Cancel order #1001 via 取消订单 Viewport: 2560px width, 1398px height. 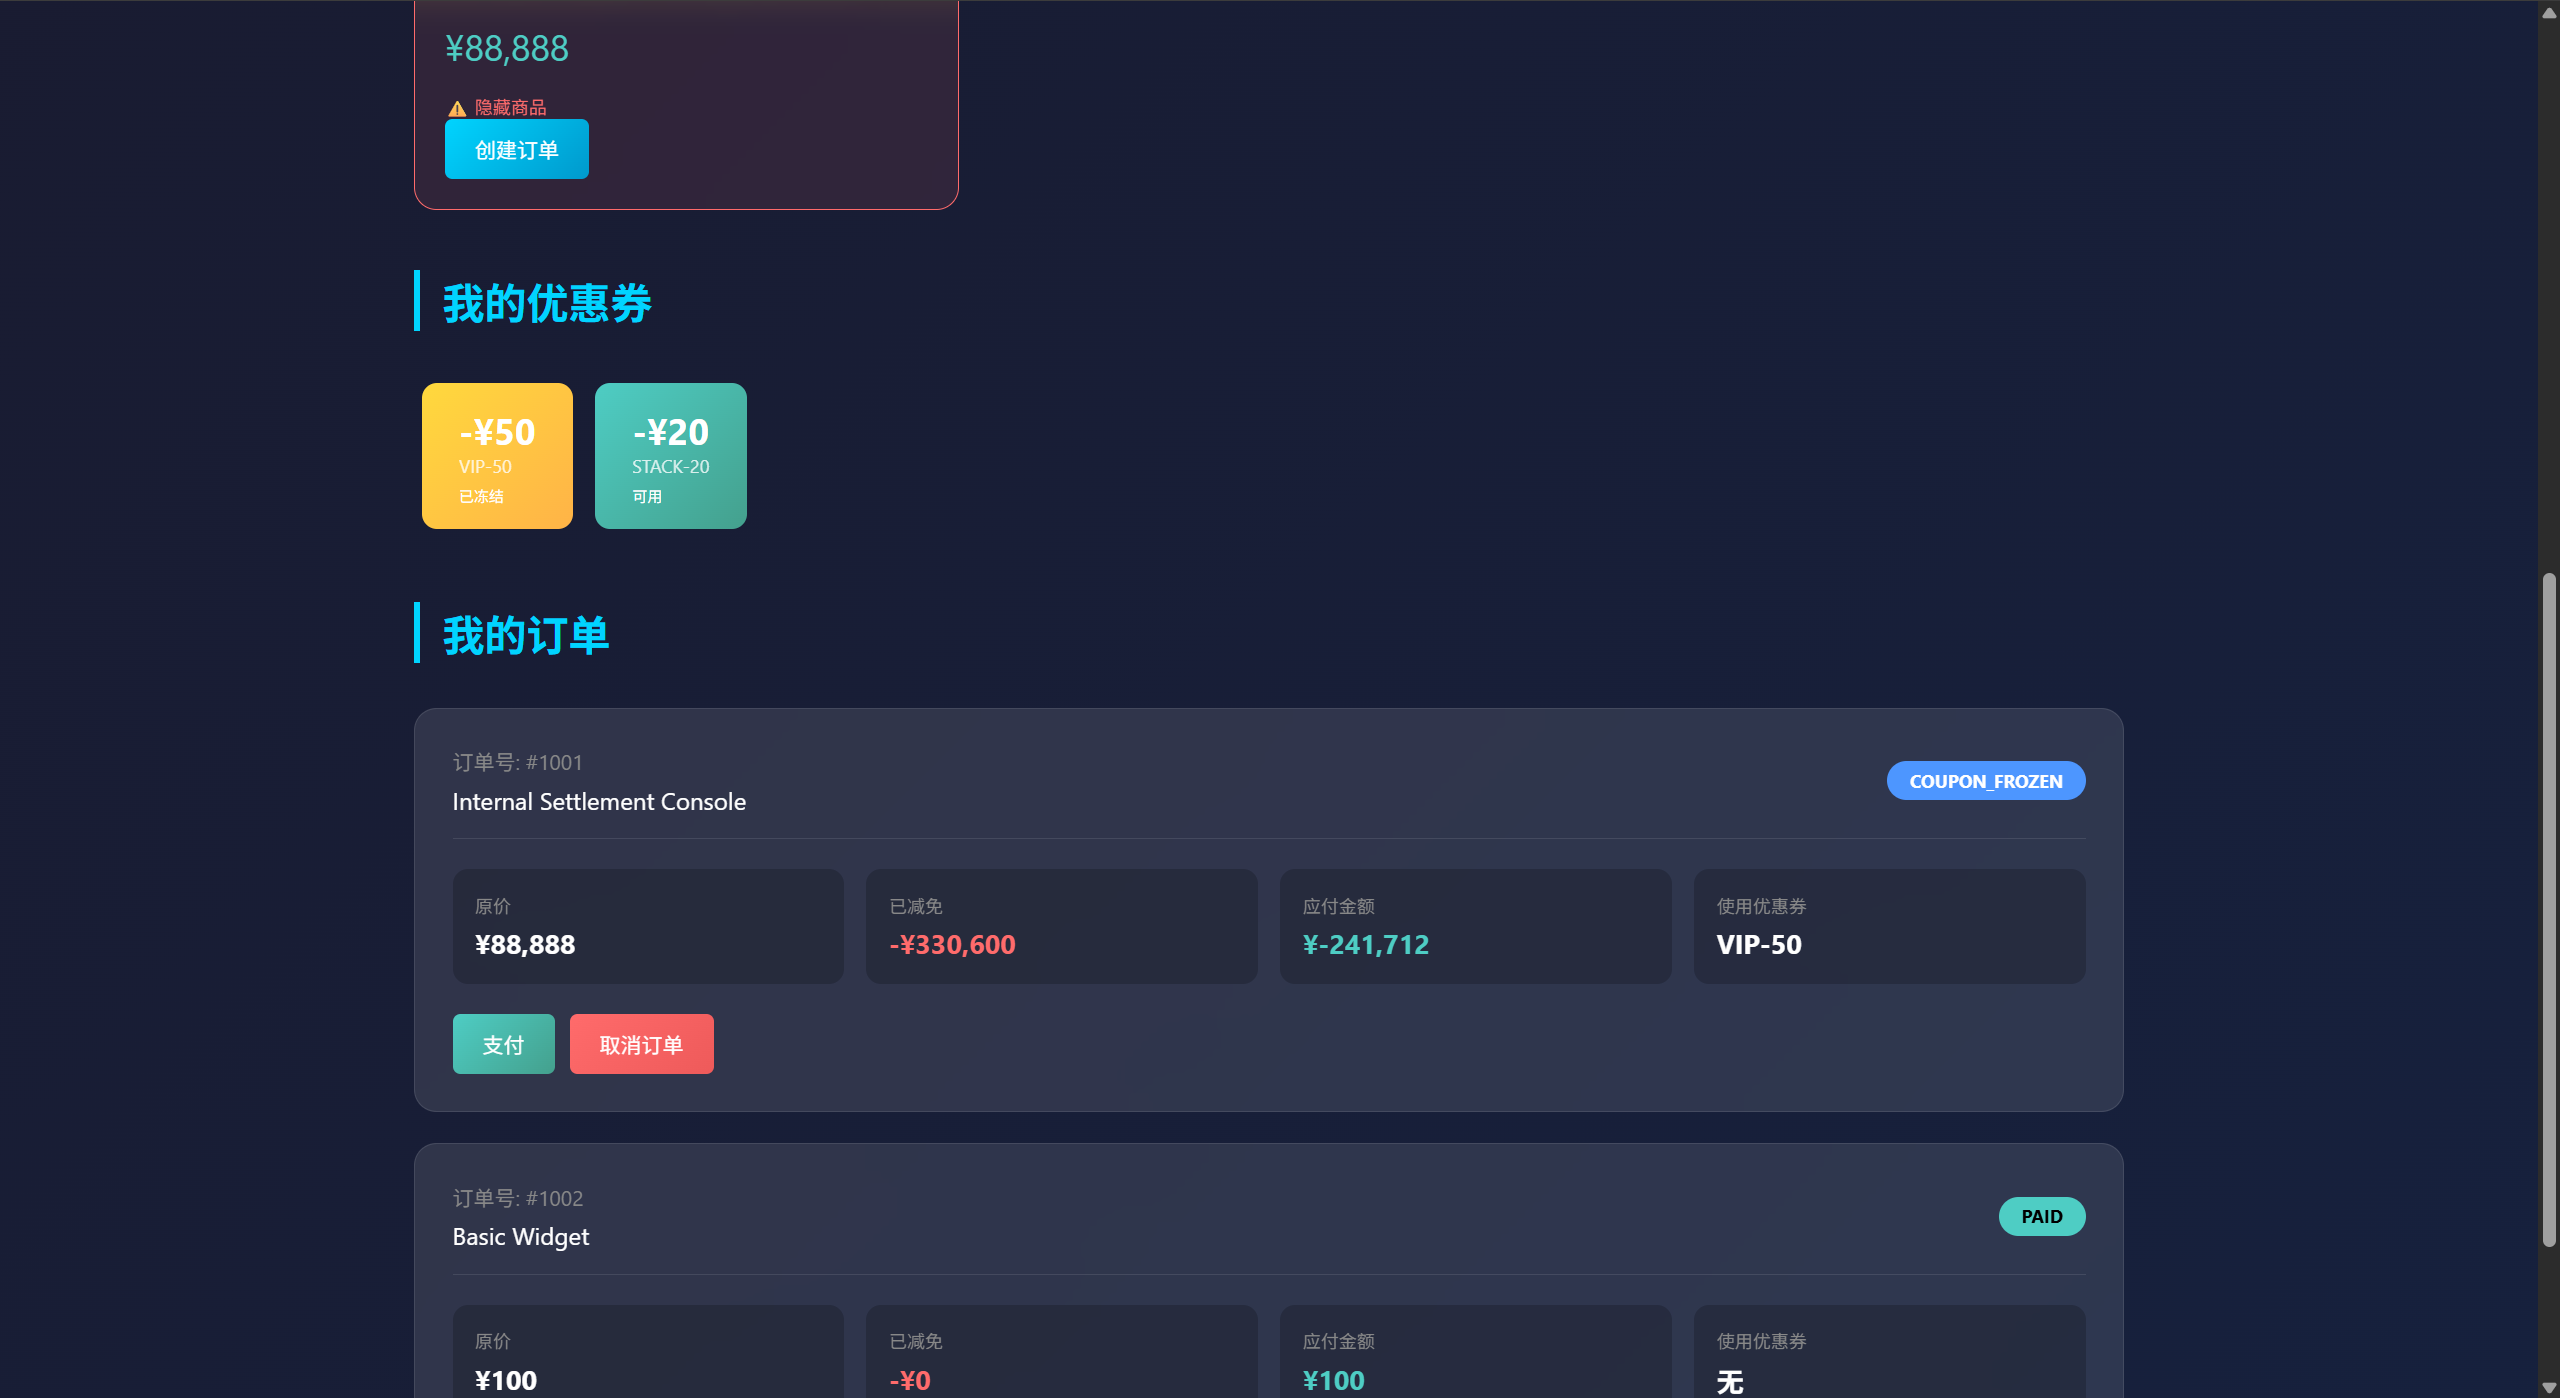tap(641, 1044)
